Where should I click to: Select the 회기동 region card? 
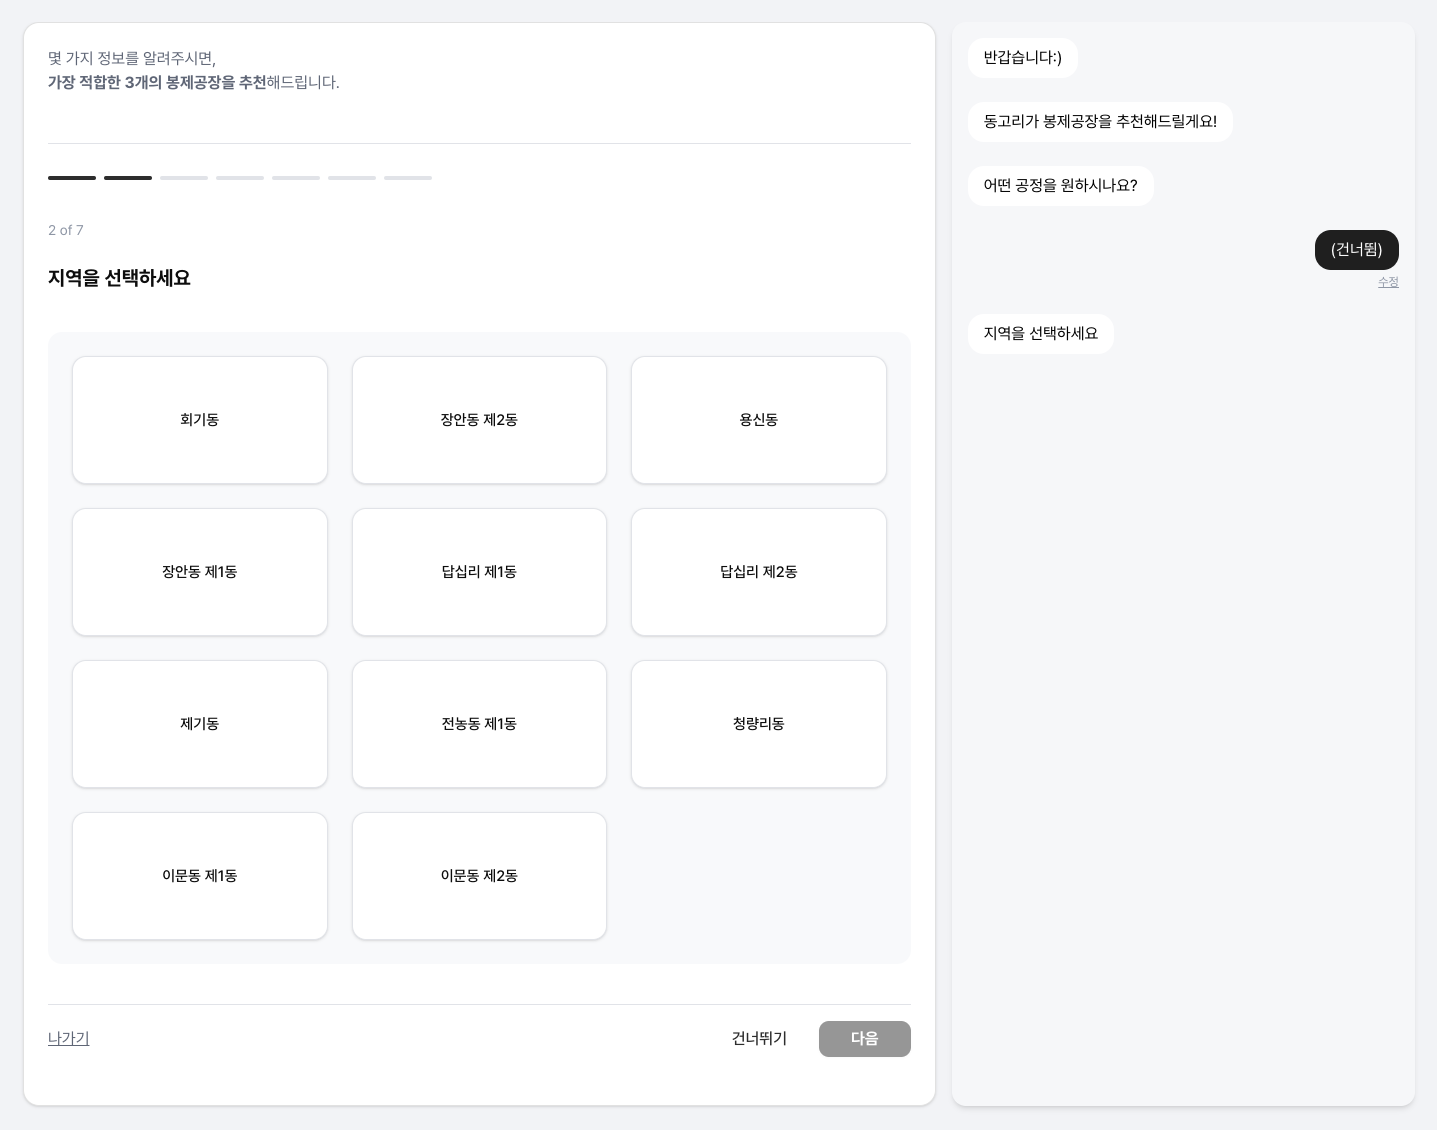pos(200,420)
